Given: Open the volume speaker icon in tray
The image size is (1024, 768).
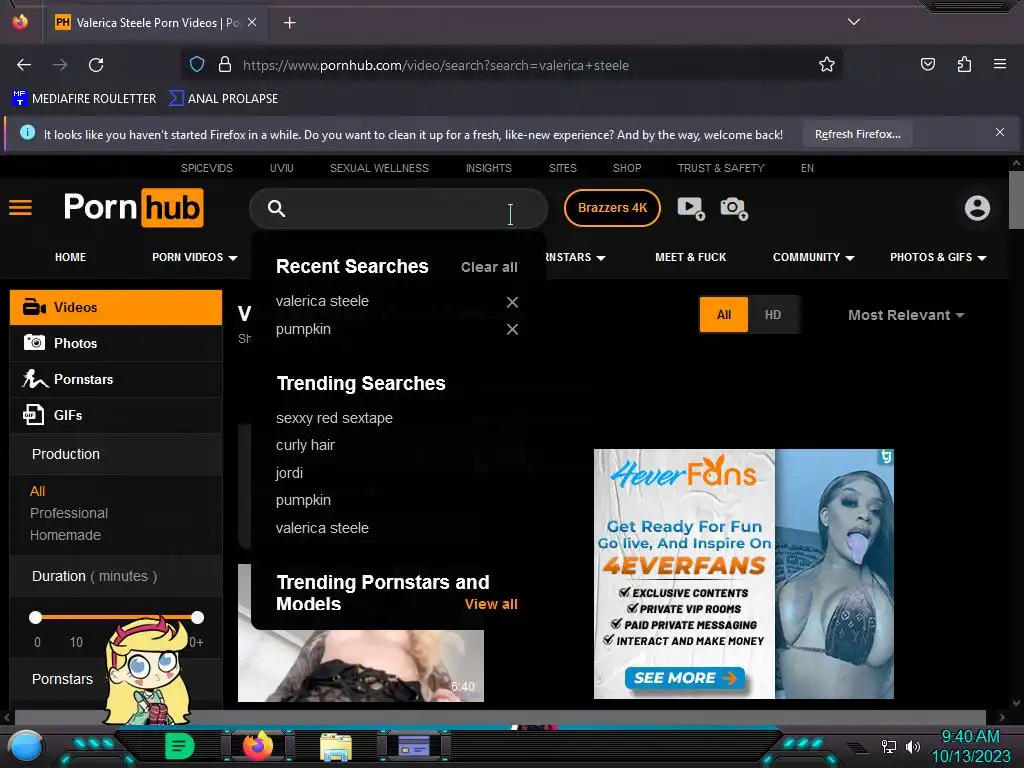Looking at the screenshot, I should [x=912, y=746].
